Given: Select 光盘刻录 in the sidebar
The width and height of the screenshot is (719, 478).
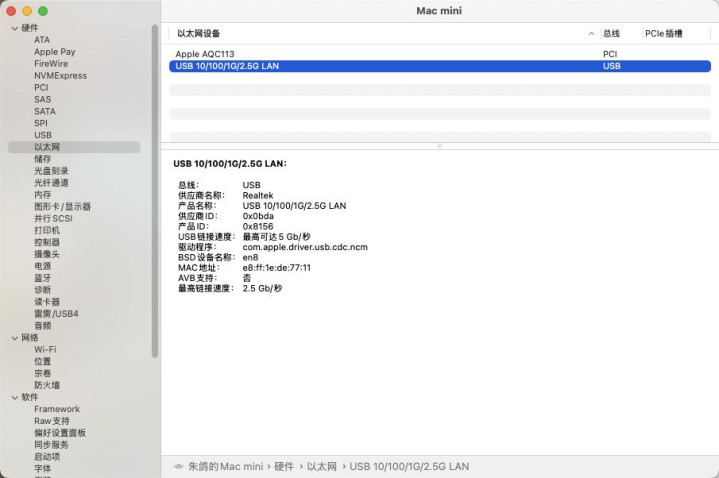Looking at the screenshot, I should [51, 171].
